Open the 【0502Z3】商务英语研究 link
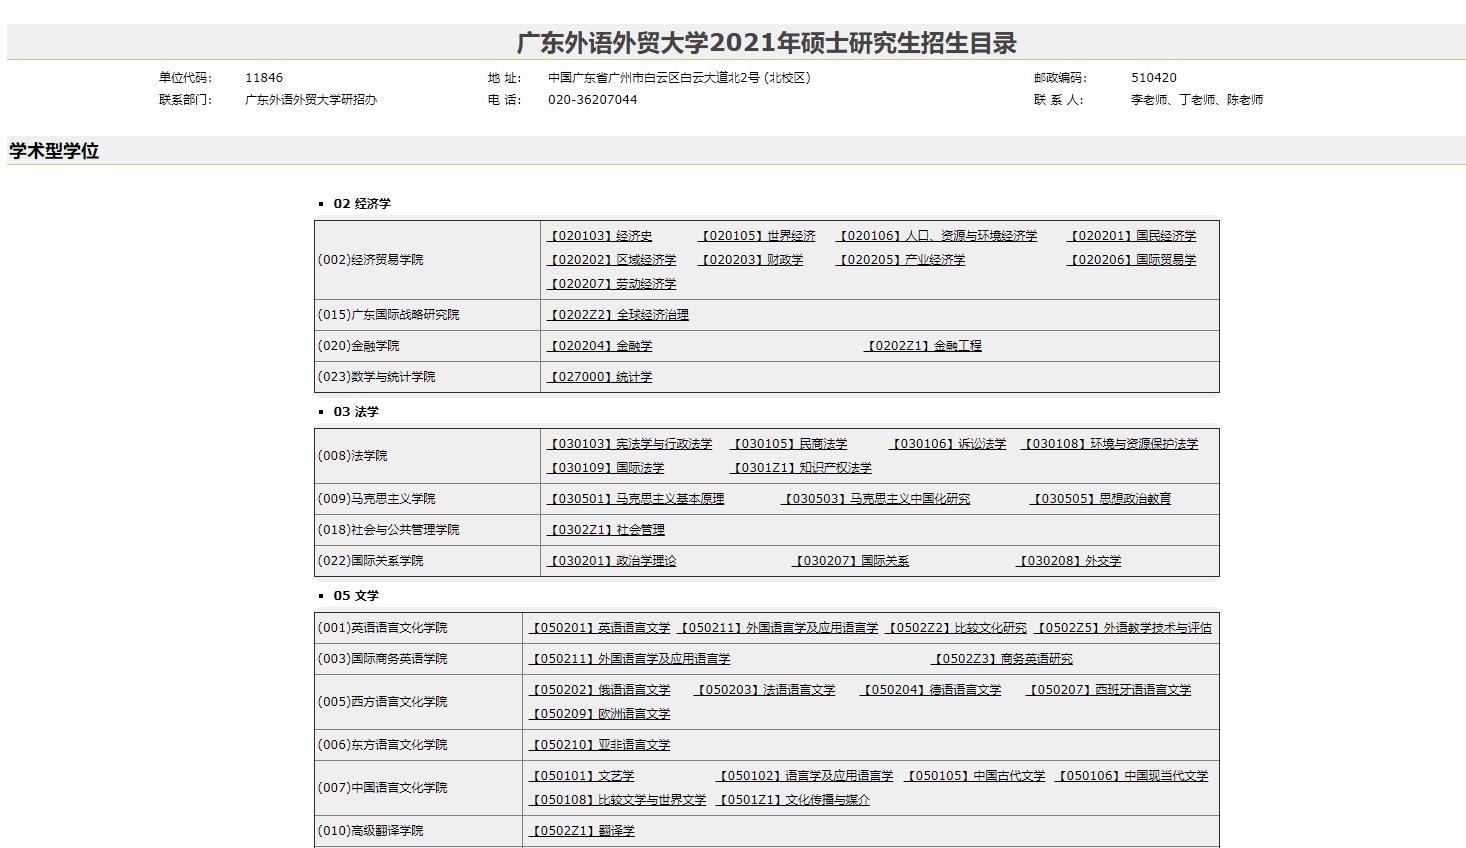 [x=1001, y=659]
